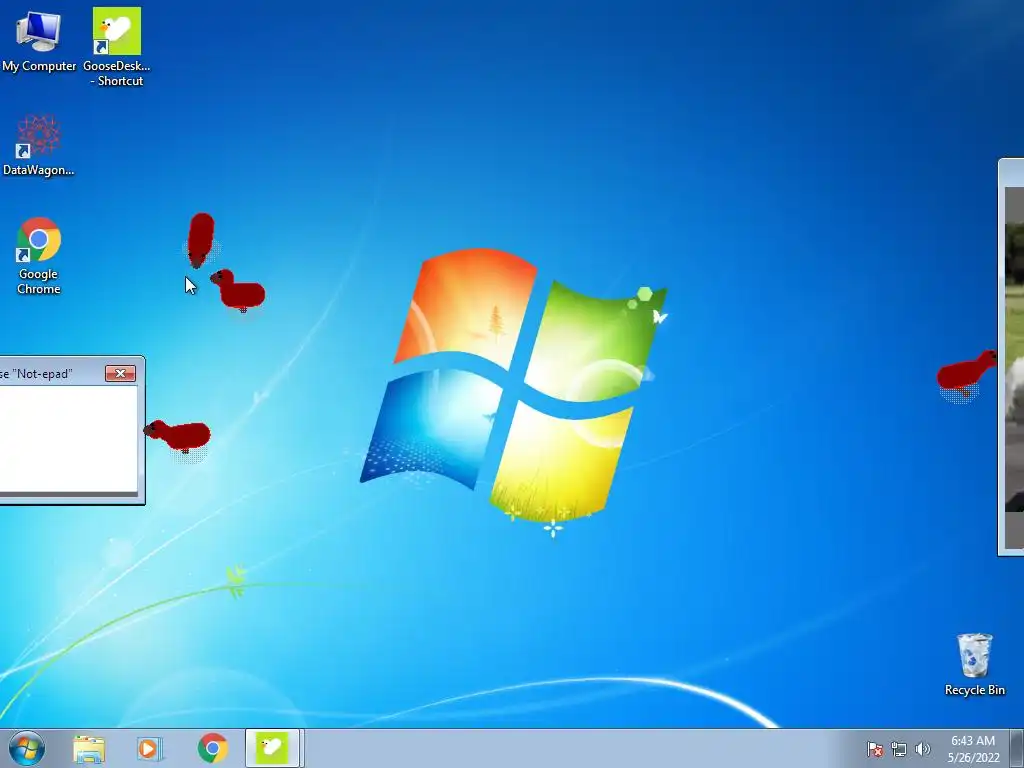Select the Google Chrome desktop shortcut
1024x768 pixels.
click(x=39, y=255)
